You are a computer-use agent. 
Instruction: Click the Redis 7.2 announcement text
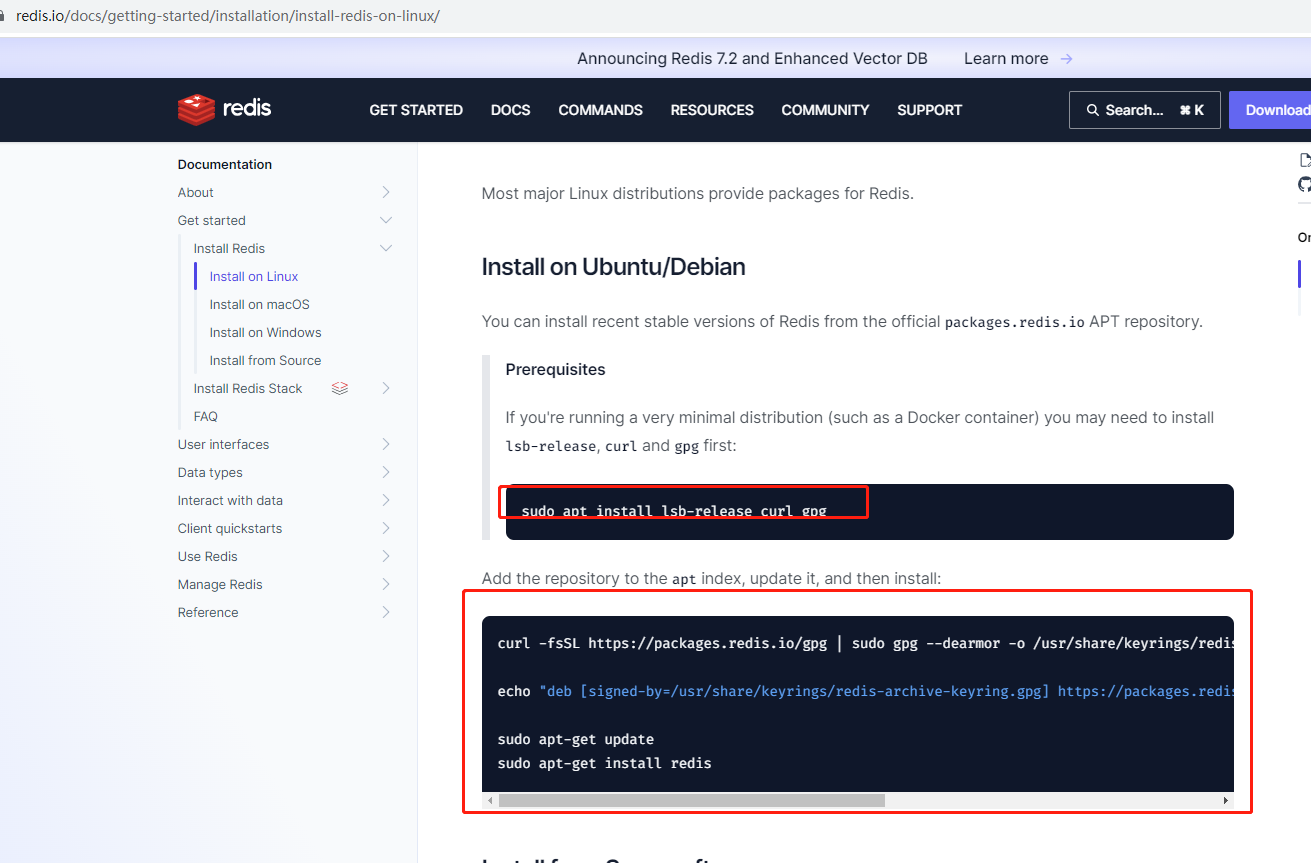752,59
